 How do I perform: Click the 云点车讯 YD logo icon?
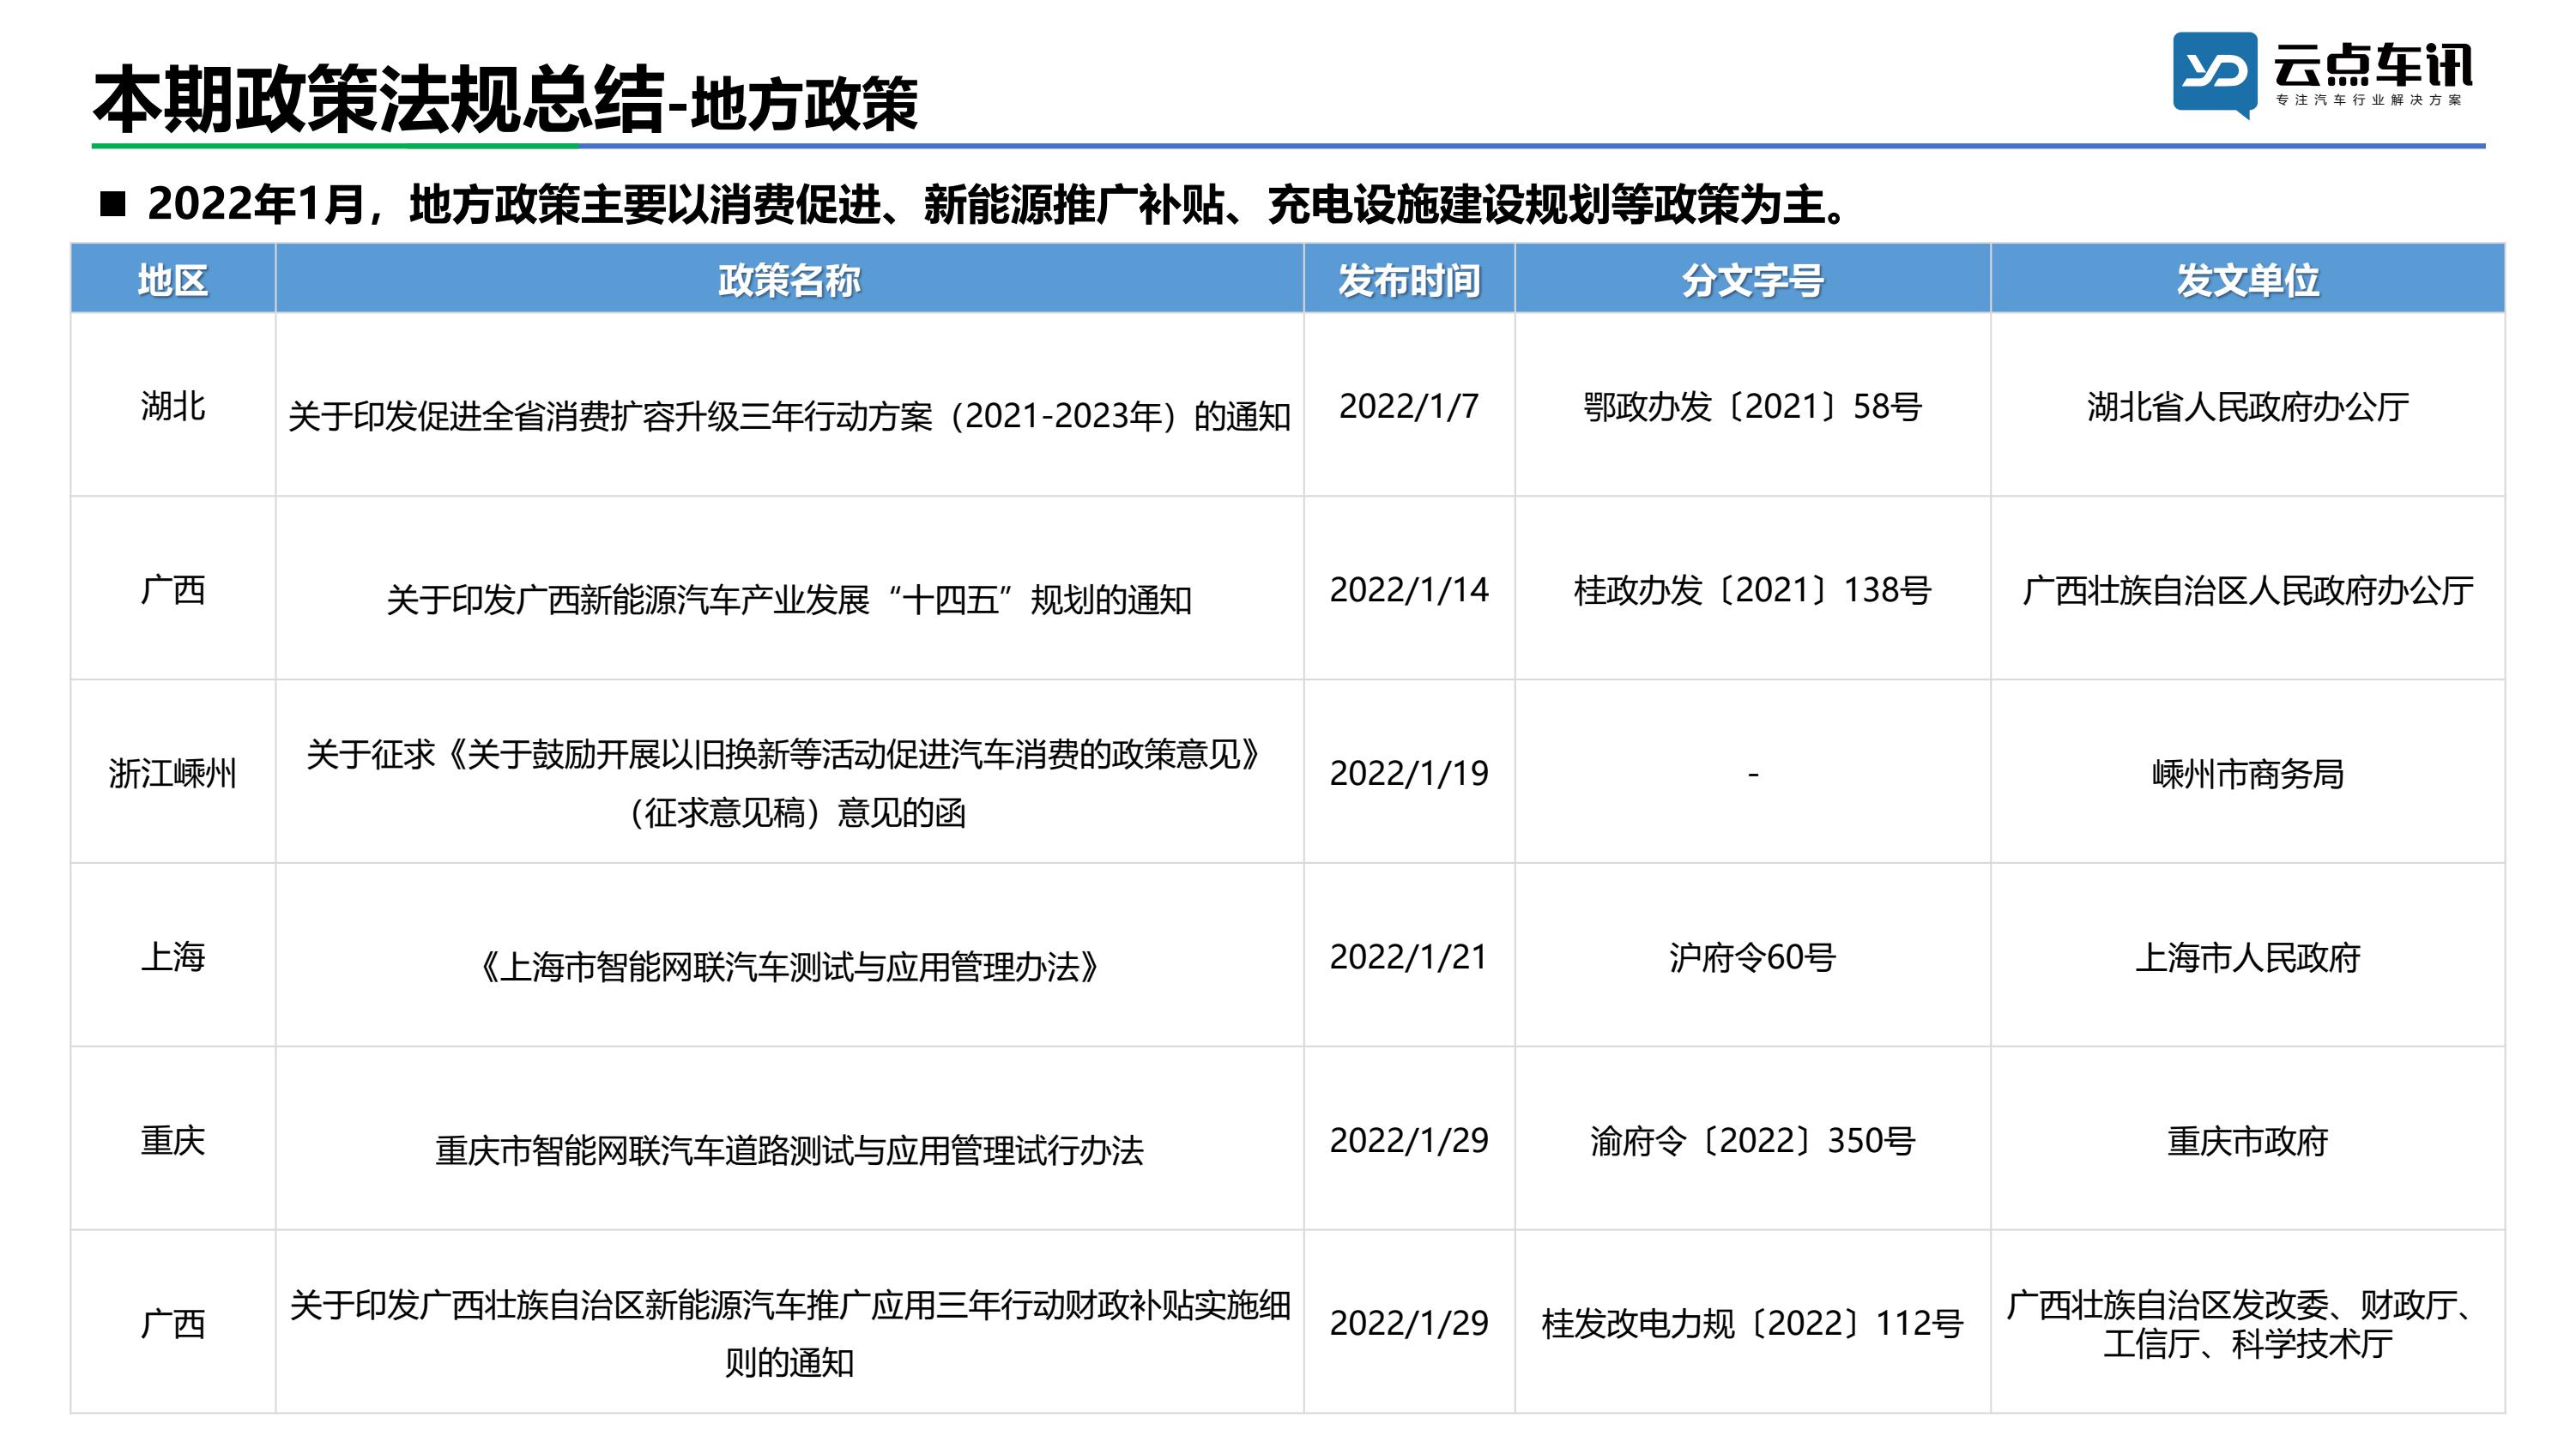2214,75
